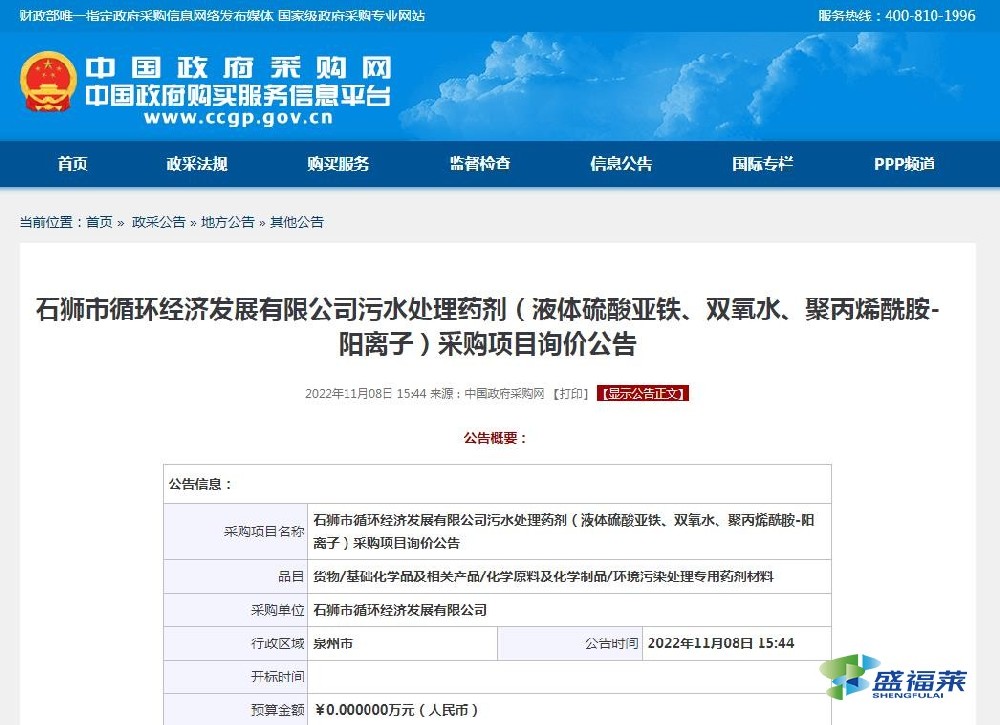This screenshot has height=725, width=1000.
Task: Switch to the PPP频道 channel
Action: coord(903,164)
